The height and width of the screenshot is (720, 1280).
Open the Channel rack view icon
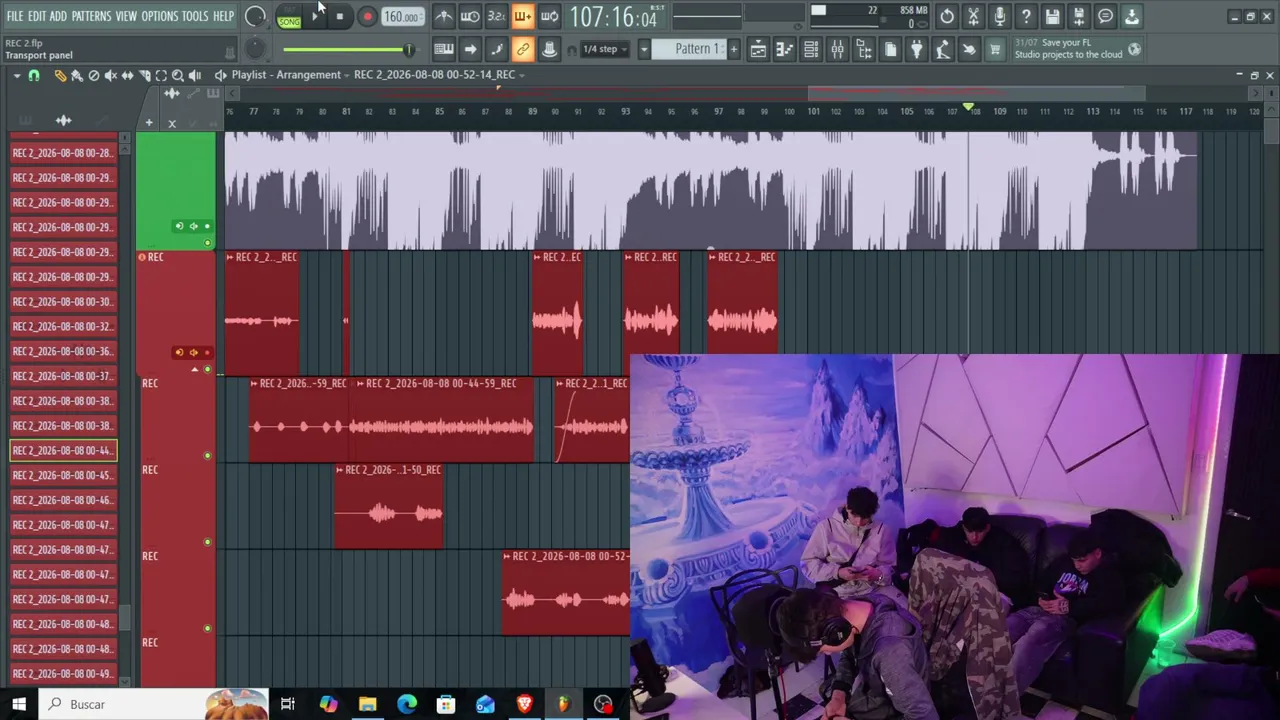coord(811,49)
